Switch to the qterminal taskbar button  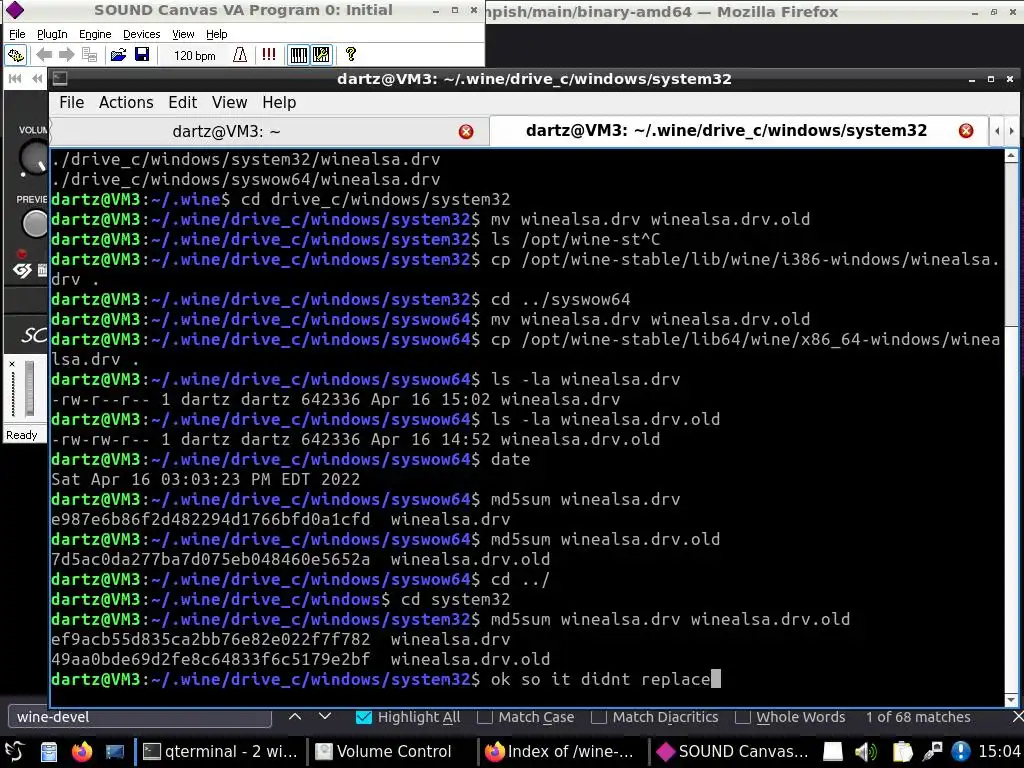(x=221, y=752)
